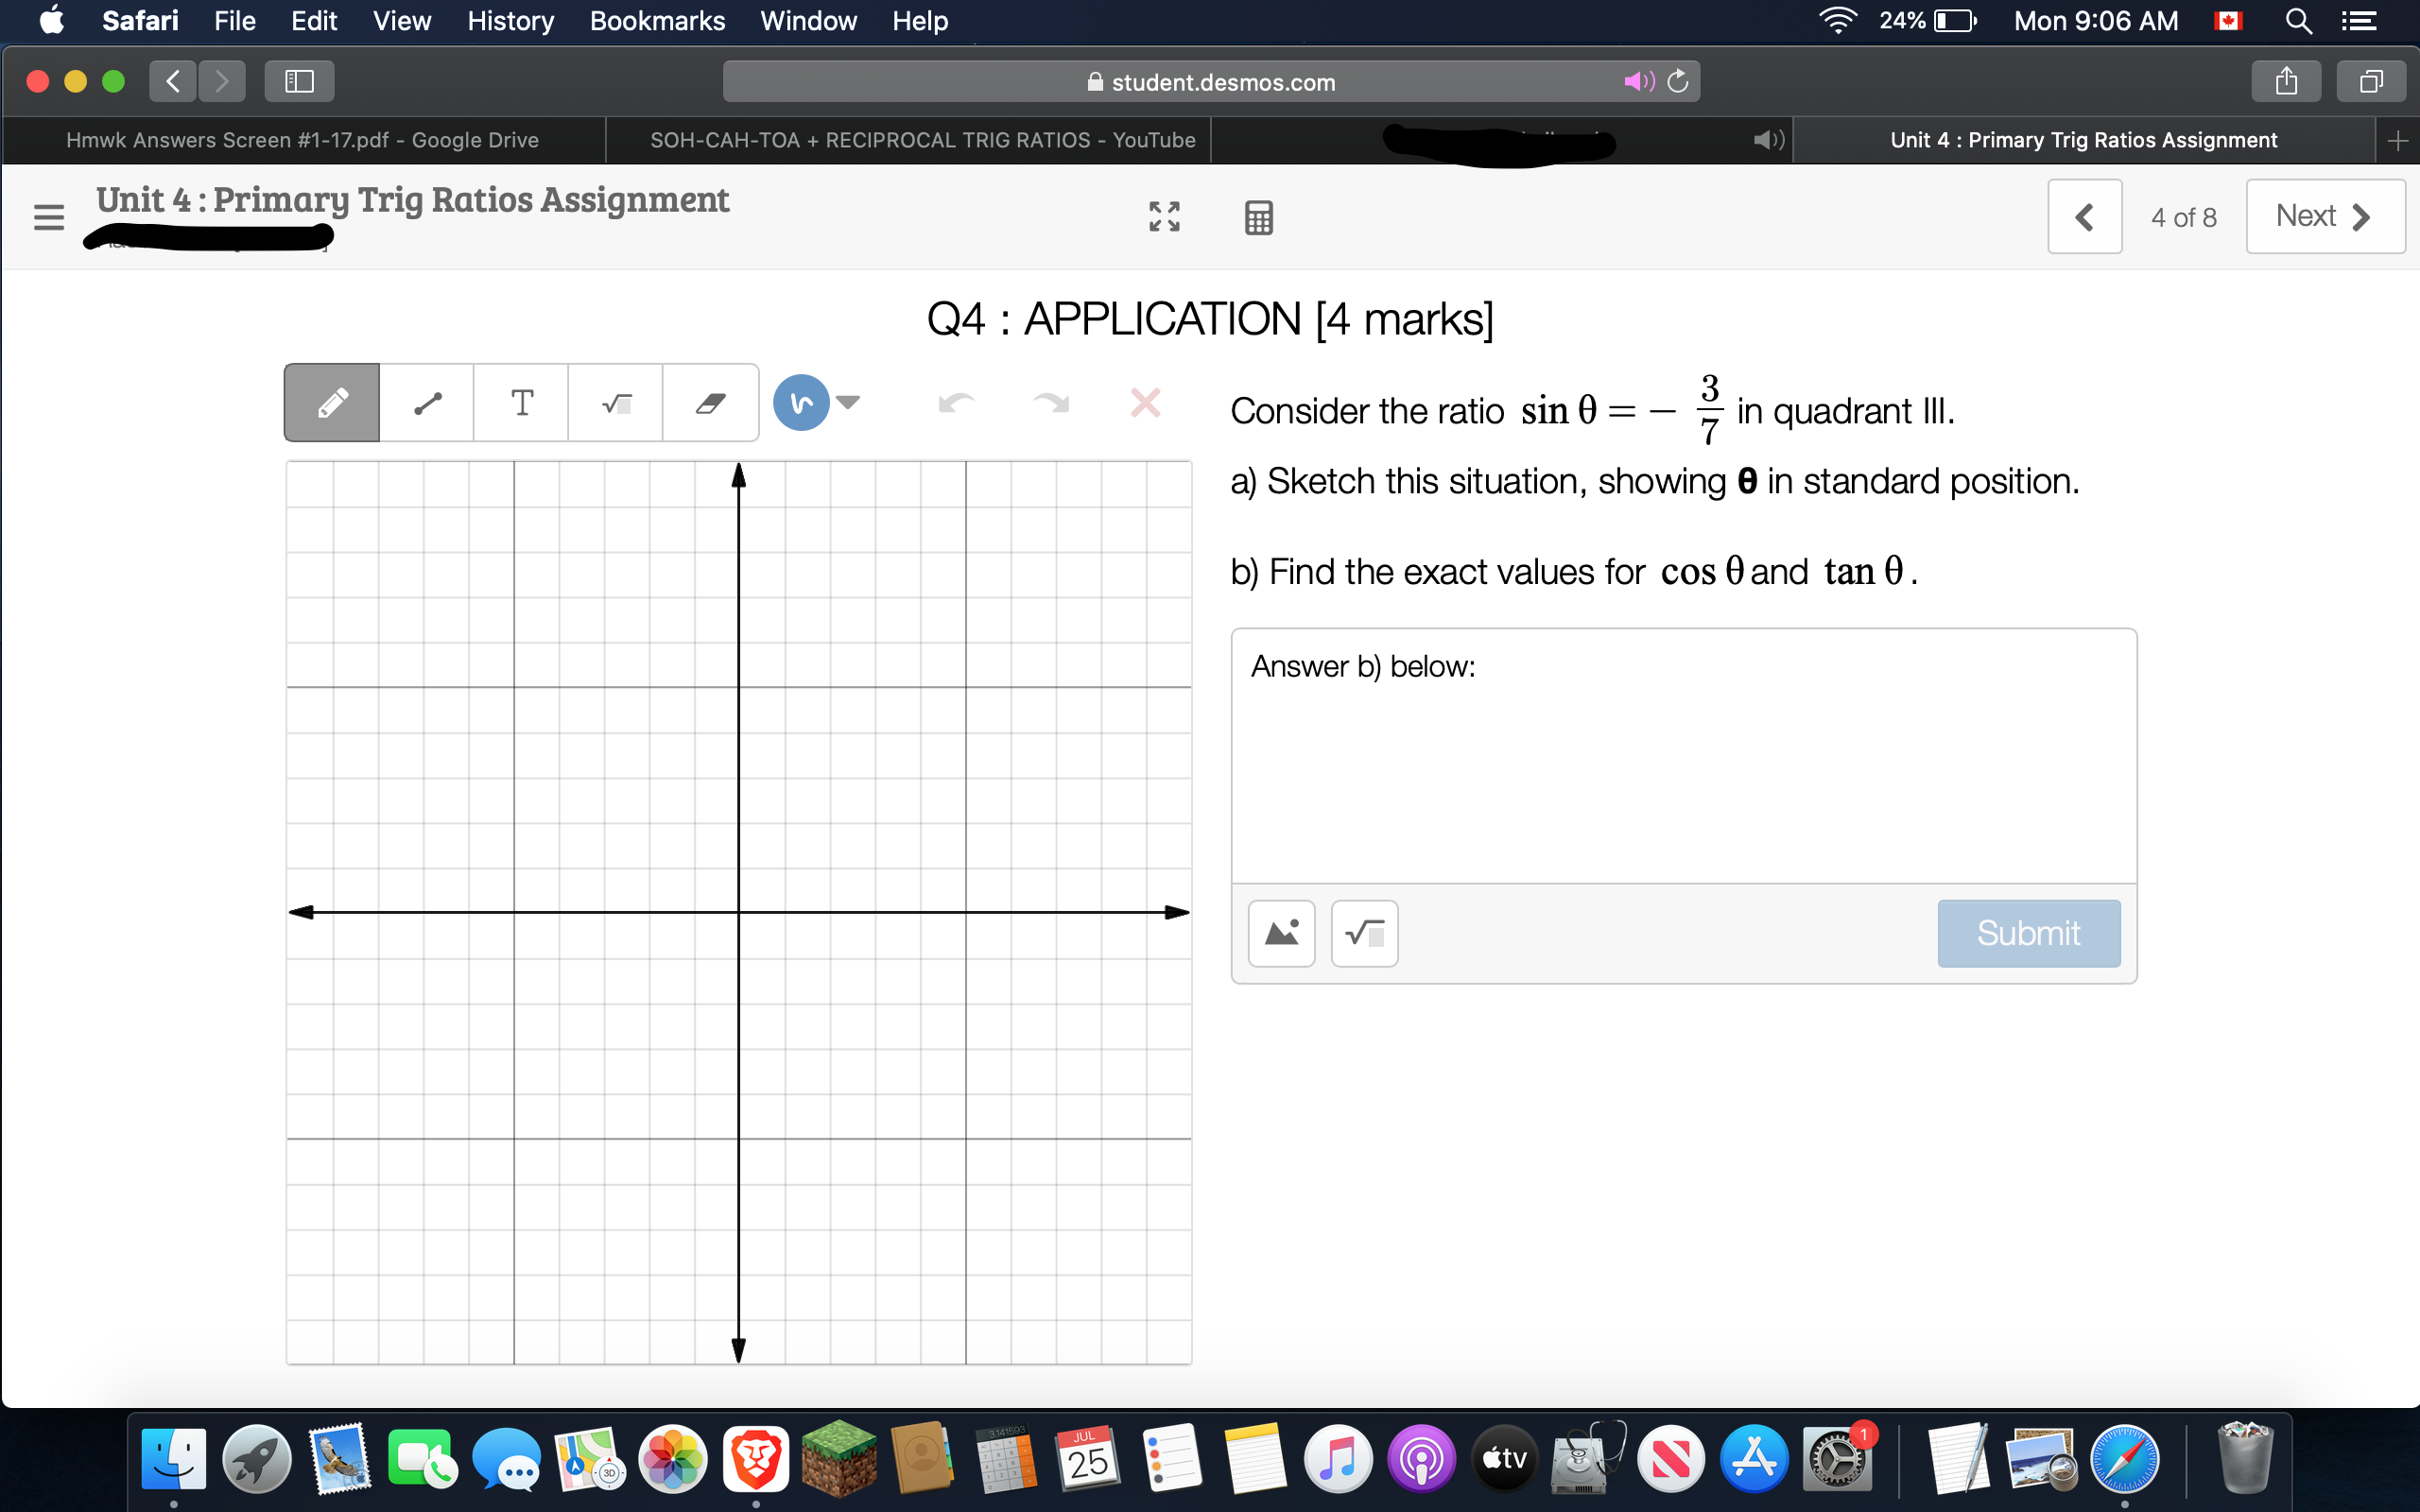2420x1512 pixels.
Task: Expand the graph to fullscreen
Action: pos(1163,216)
